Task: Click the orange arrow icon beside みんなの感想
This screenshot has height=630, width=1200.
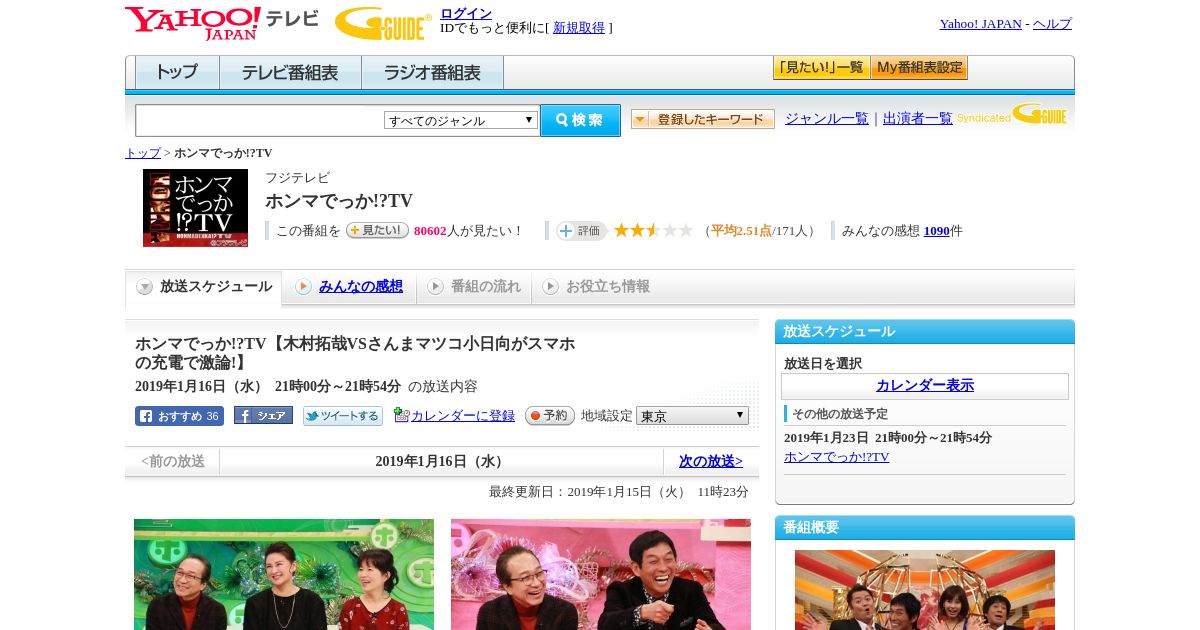Action: pyautogui.click(x=303, y=287)
